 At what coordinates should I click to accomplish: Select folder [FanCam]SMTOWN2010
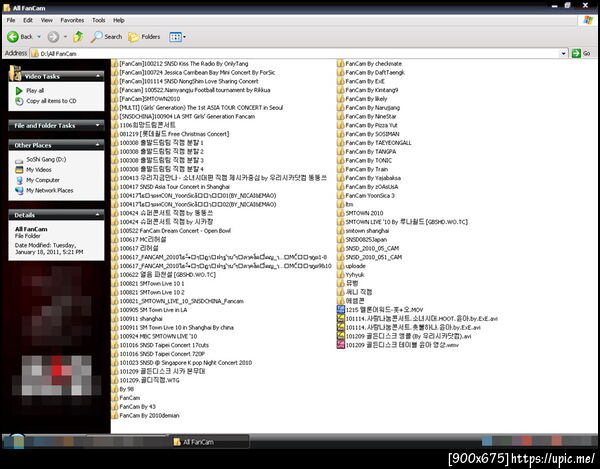[146, 99]
